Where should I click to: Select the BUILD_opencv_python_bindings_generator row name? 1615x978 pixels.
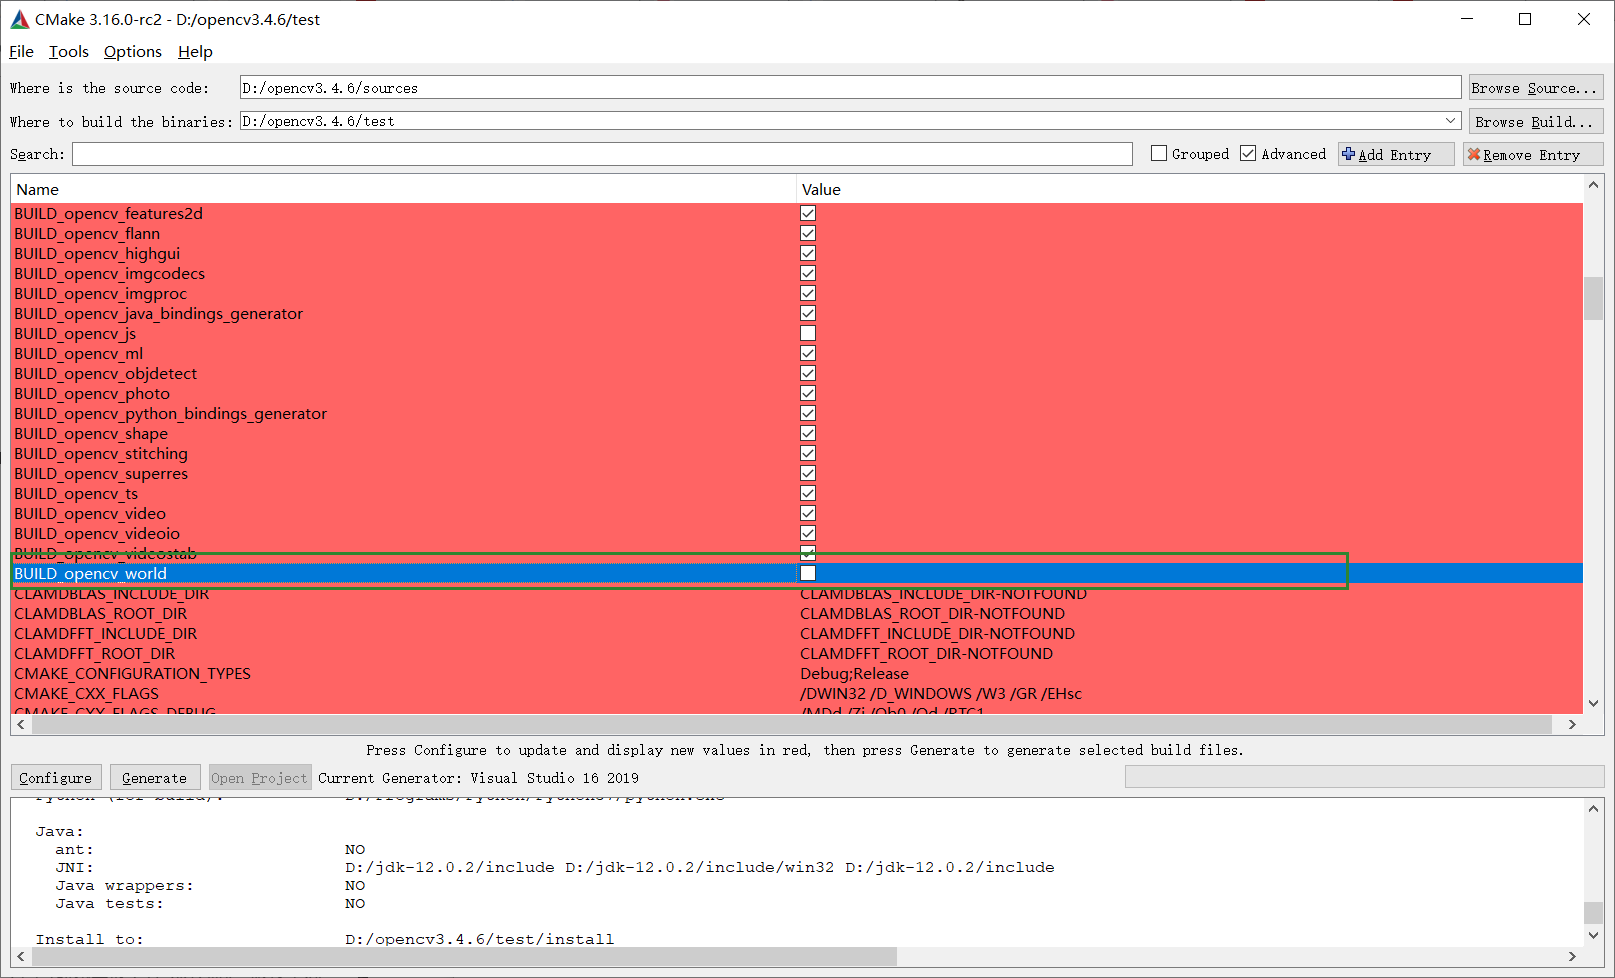point(170,413)
